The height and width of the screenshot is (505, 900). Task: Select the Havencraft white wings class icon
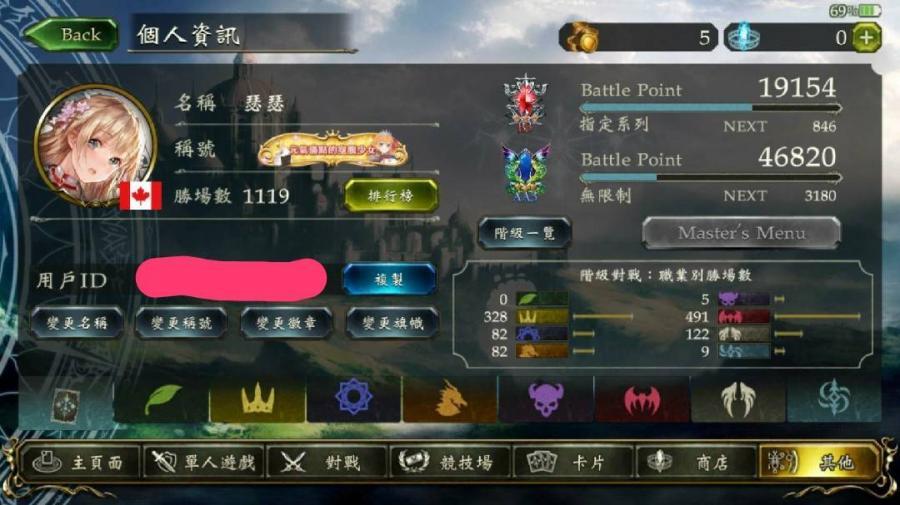[x=738, y=399]
